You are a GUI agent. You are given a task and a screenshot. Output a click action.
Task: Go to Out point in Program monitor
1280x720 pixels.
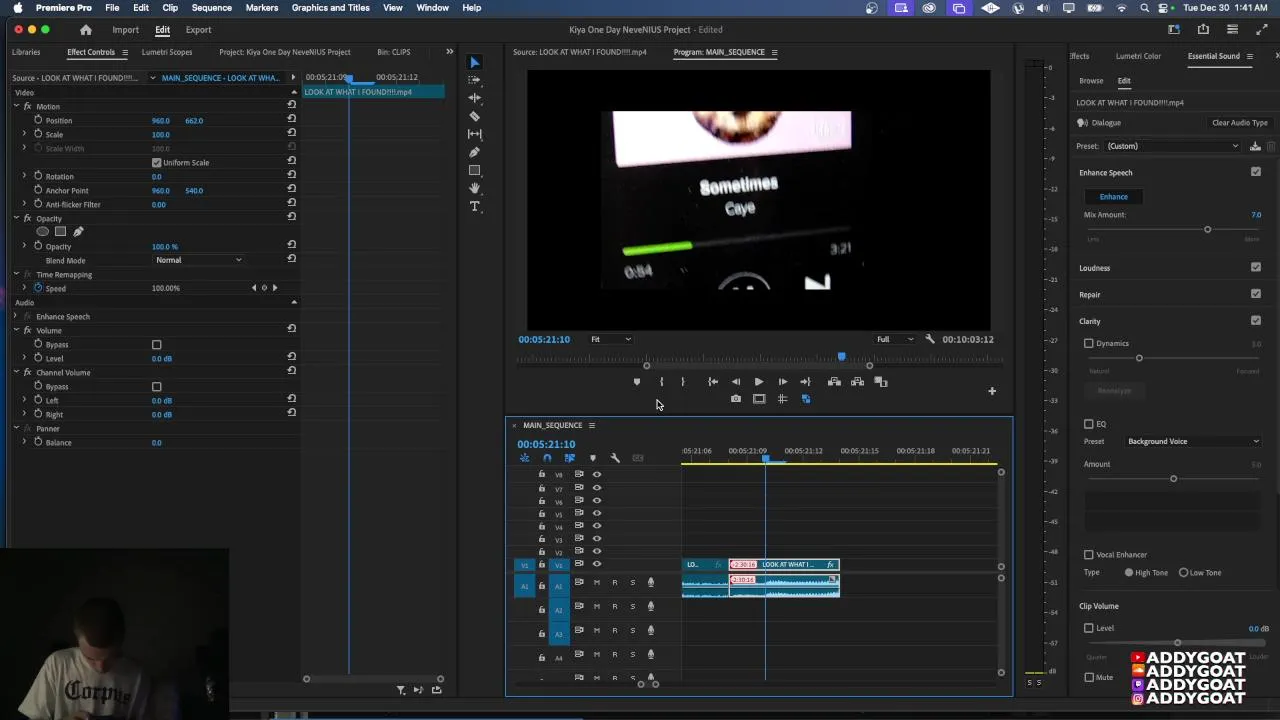point(805,382)
